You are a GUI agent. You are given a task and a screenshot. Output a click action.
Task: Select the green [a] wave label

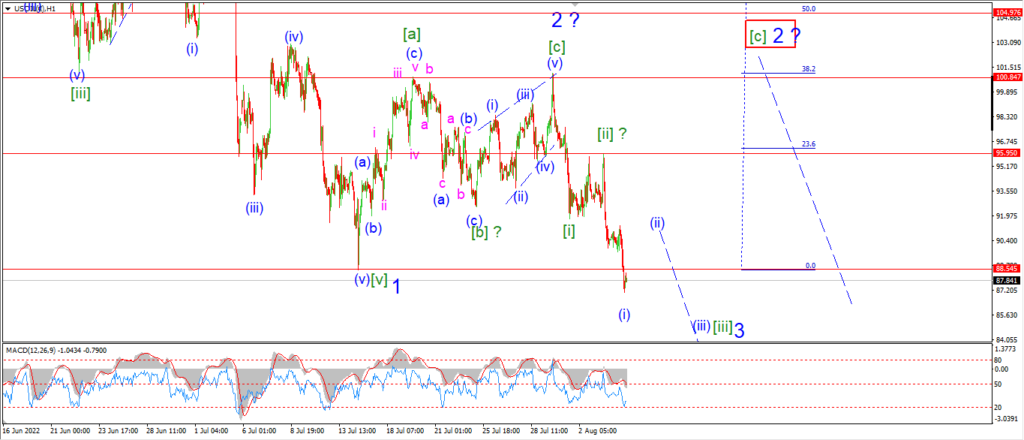[411, 33]
